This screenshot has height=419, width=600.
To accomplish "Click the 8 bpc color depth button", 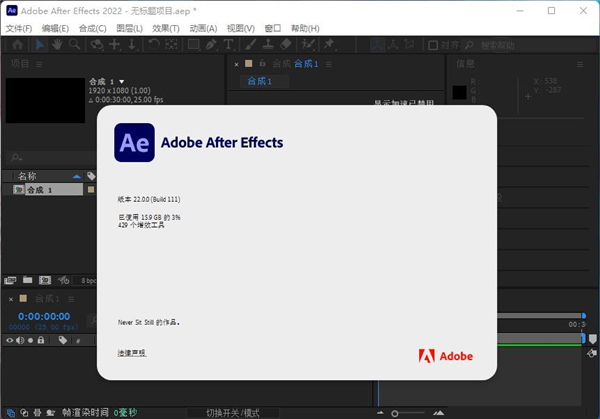I will coord(88,280).
